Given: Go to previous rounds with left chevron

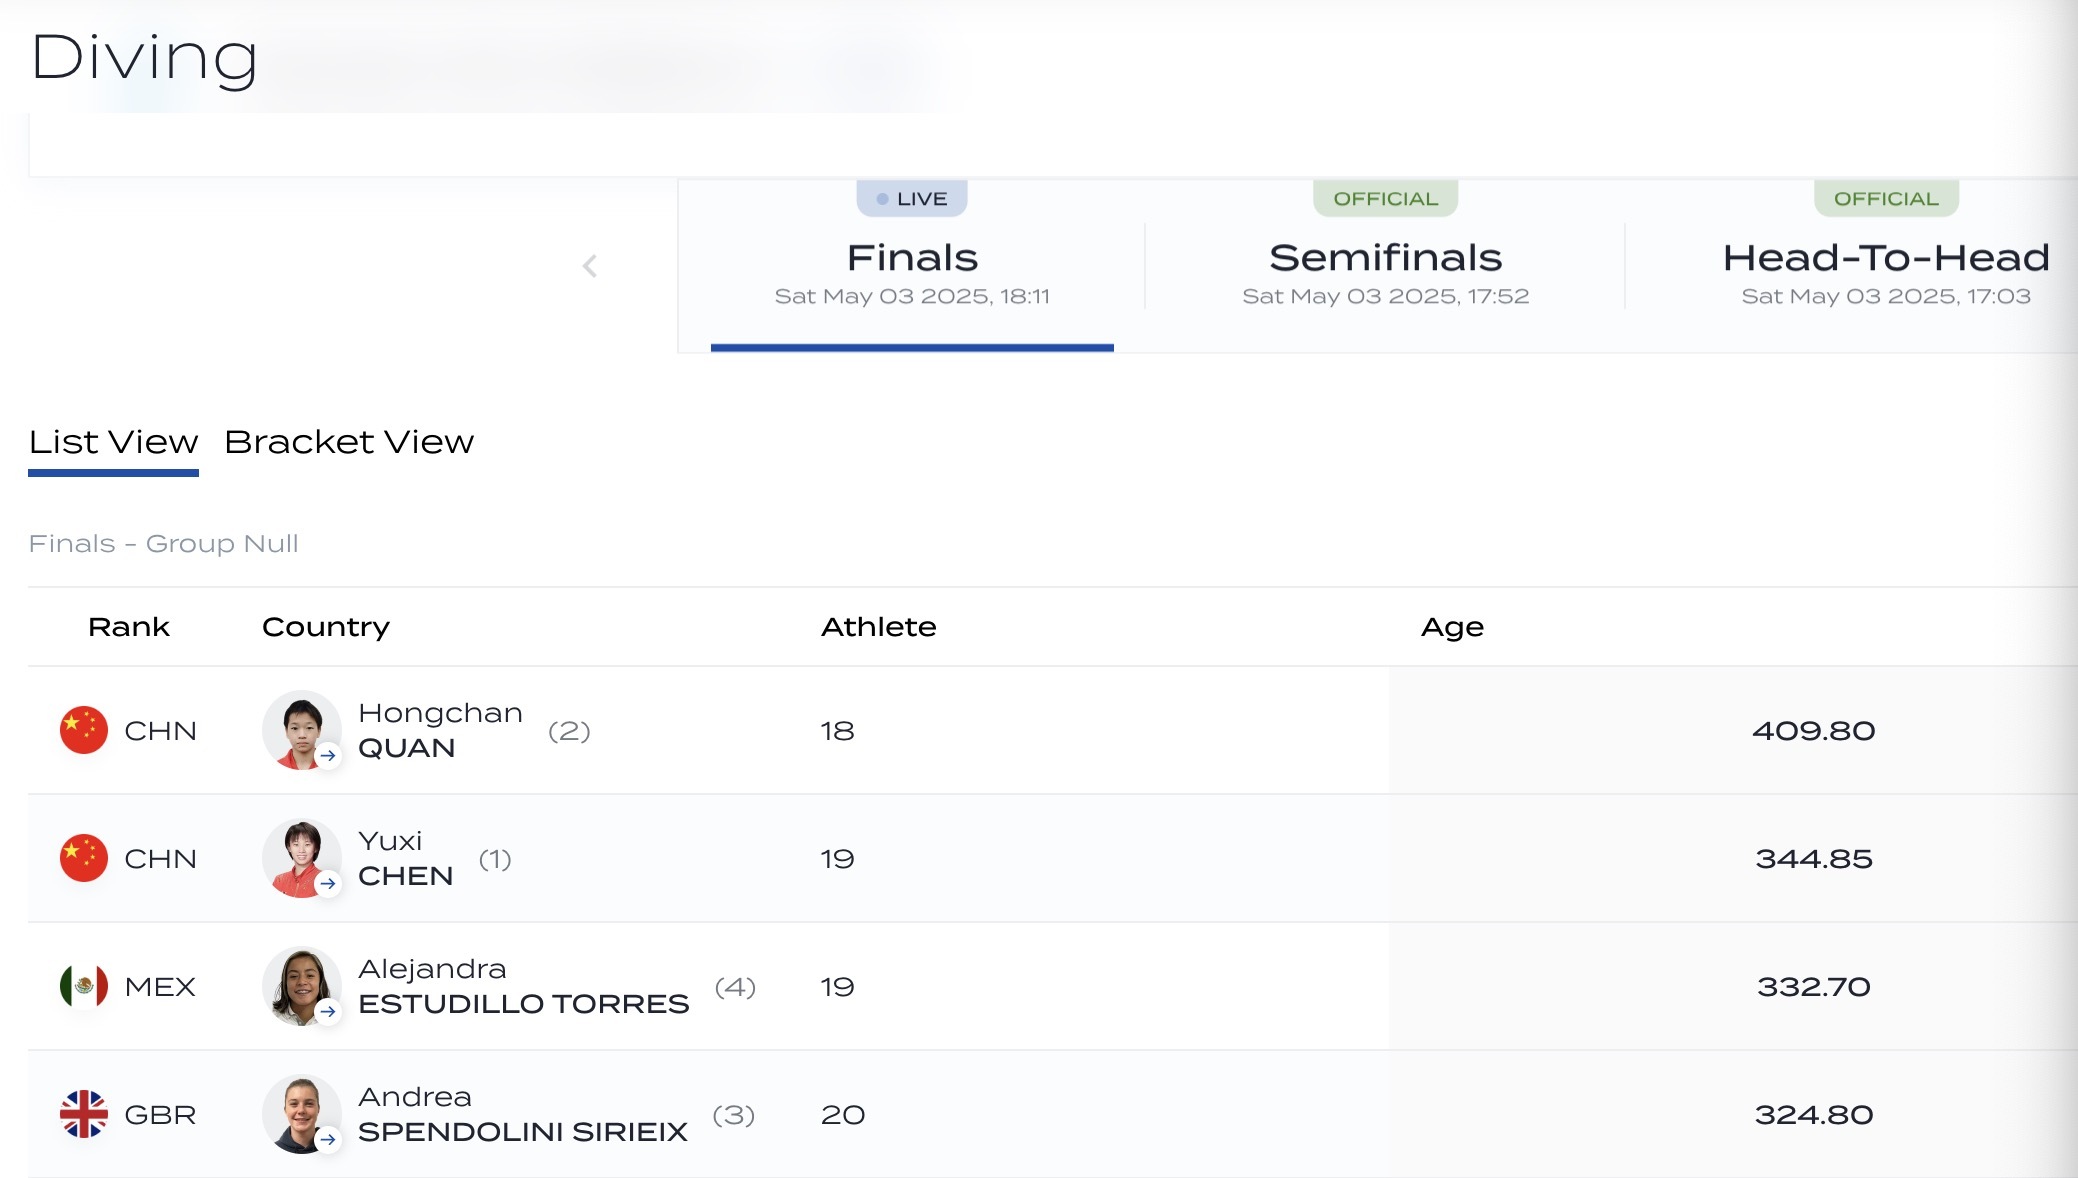Looking at the screenshot, I should (x=590, y=266).
